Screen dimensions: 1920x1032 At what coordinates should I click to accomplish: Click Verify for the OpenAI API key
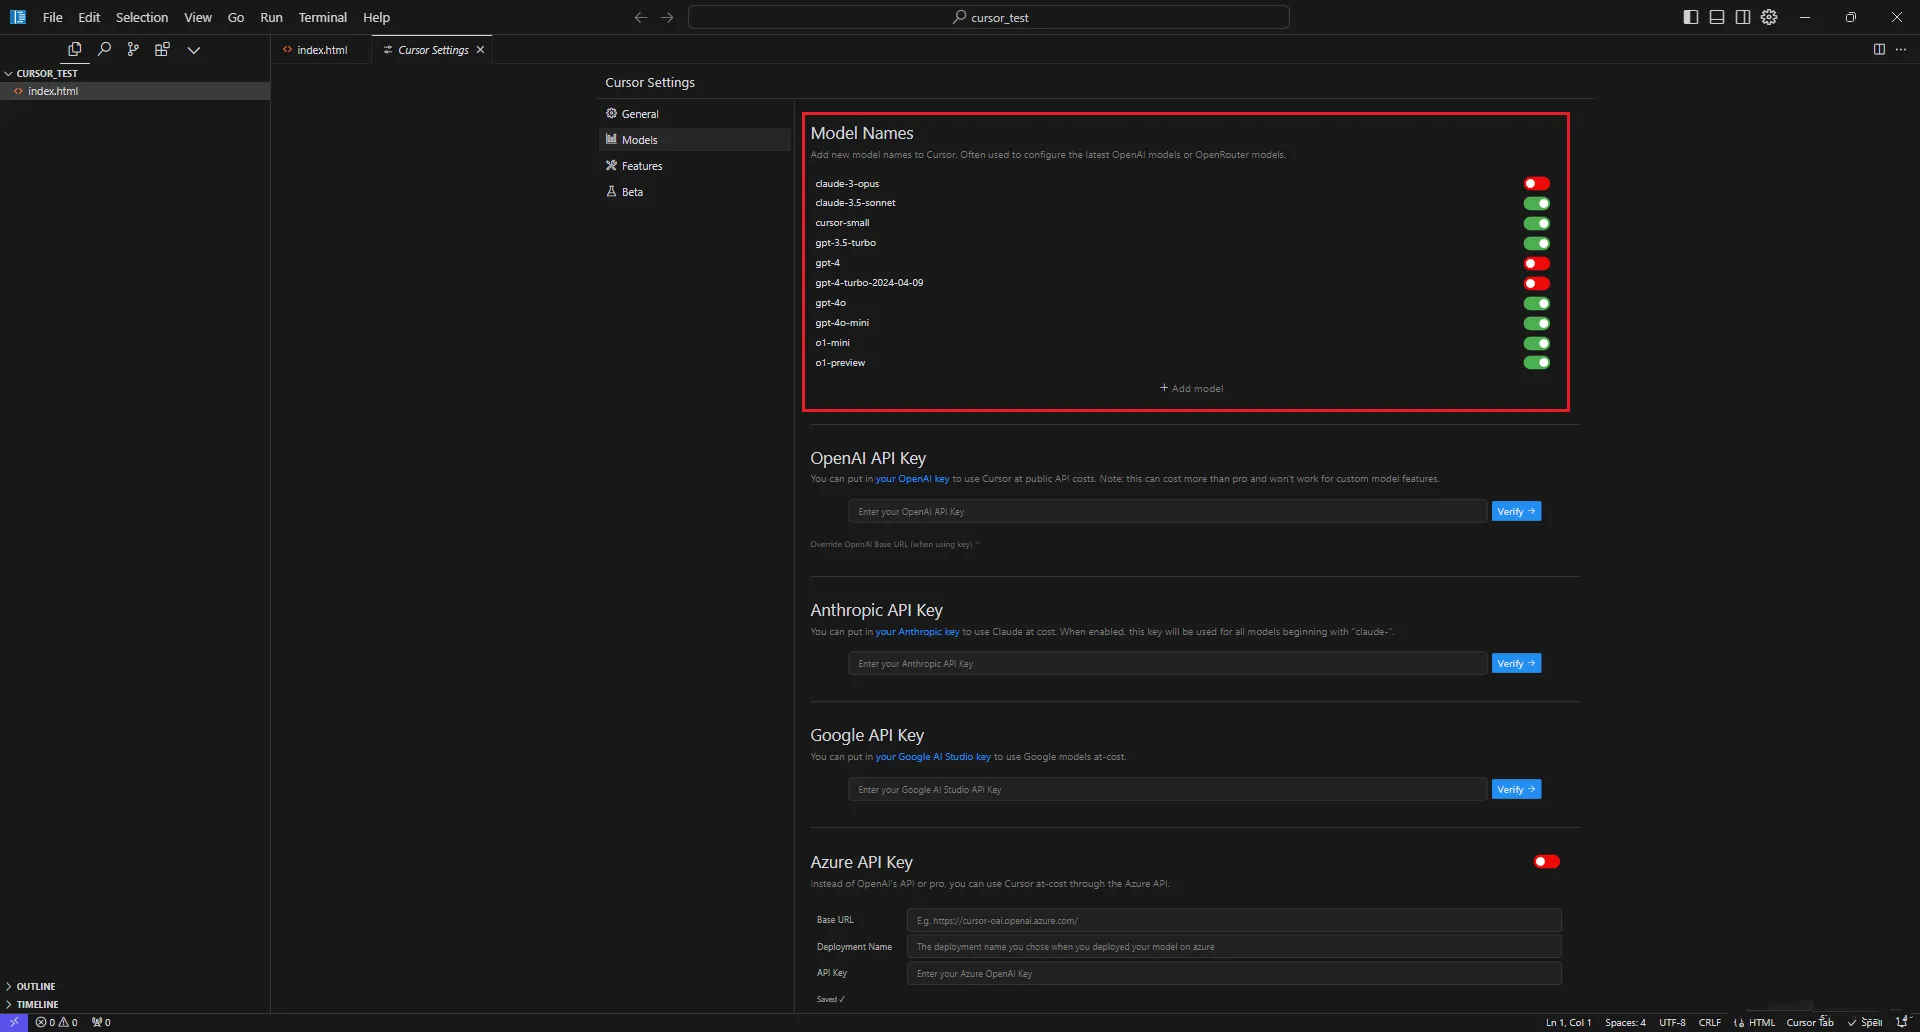[x=1515, y=512]
